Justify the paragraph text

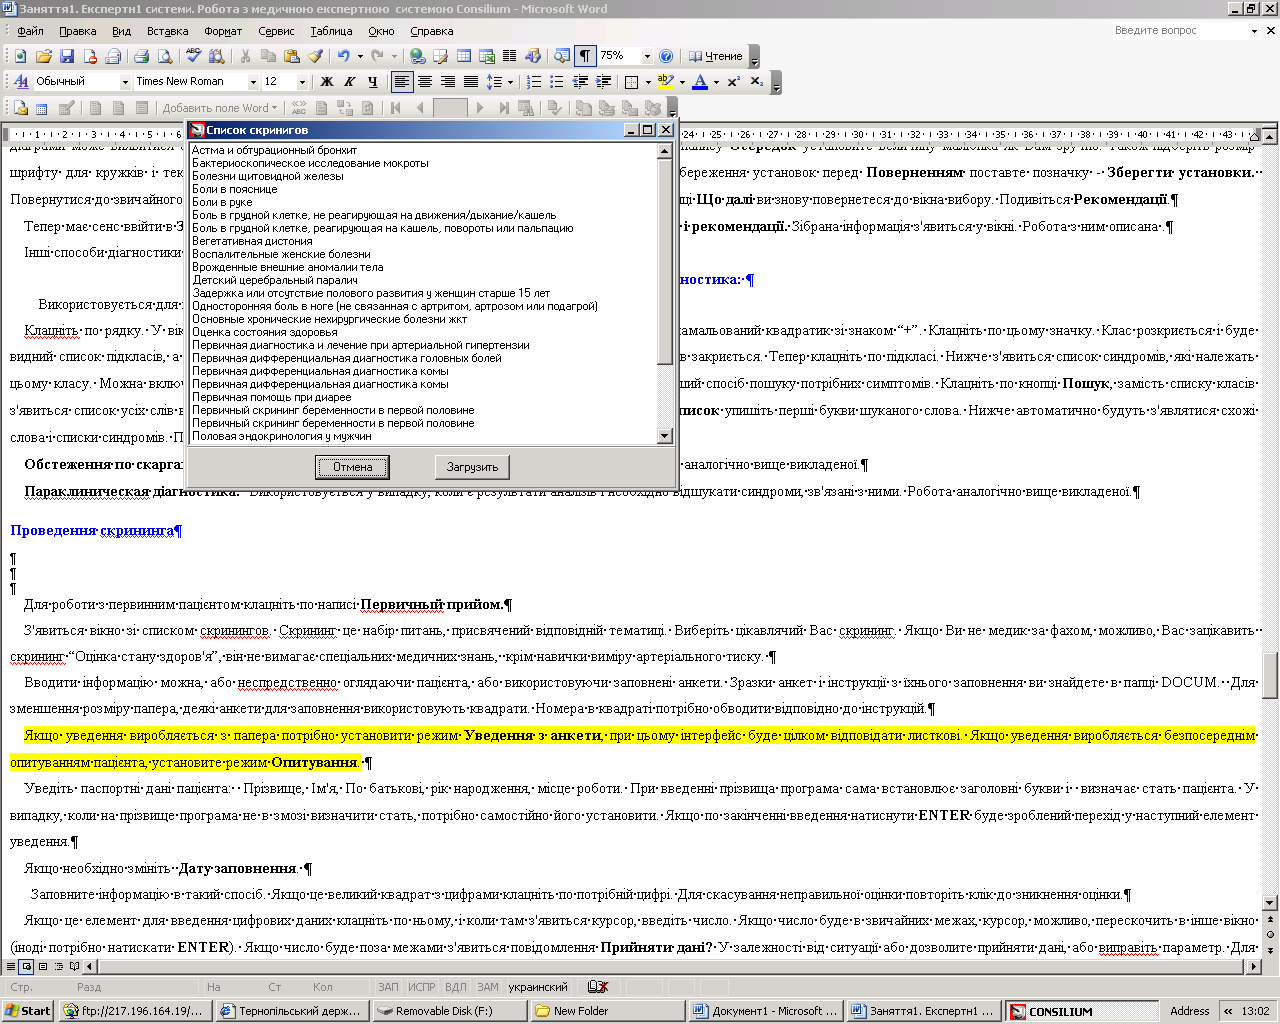tap(470, 82)
